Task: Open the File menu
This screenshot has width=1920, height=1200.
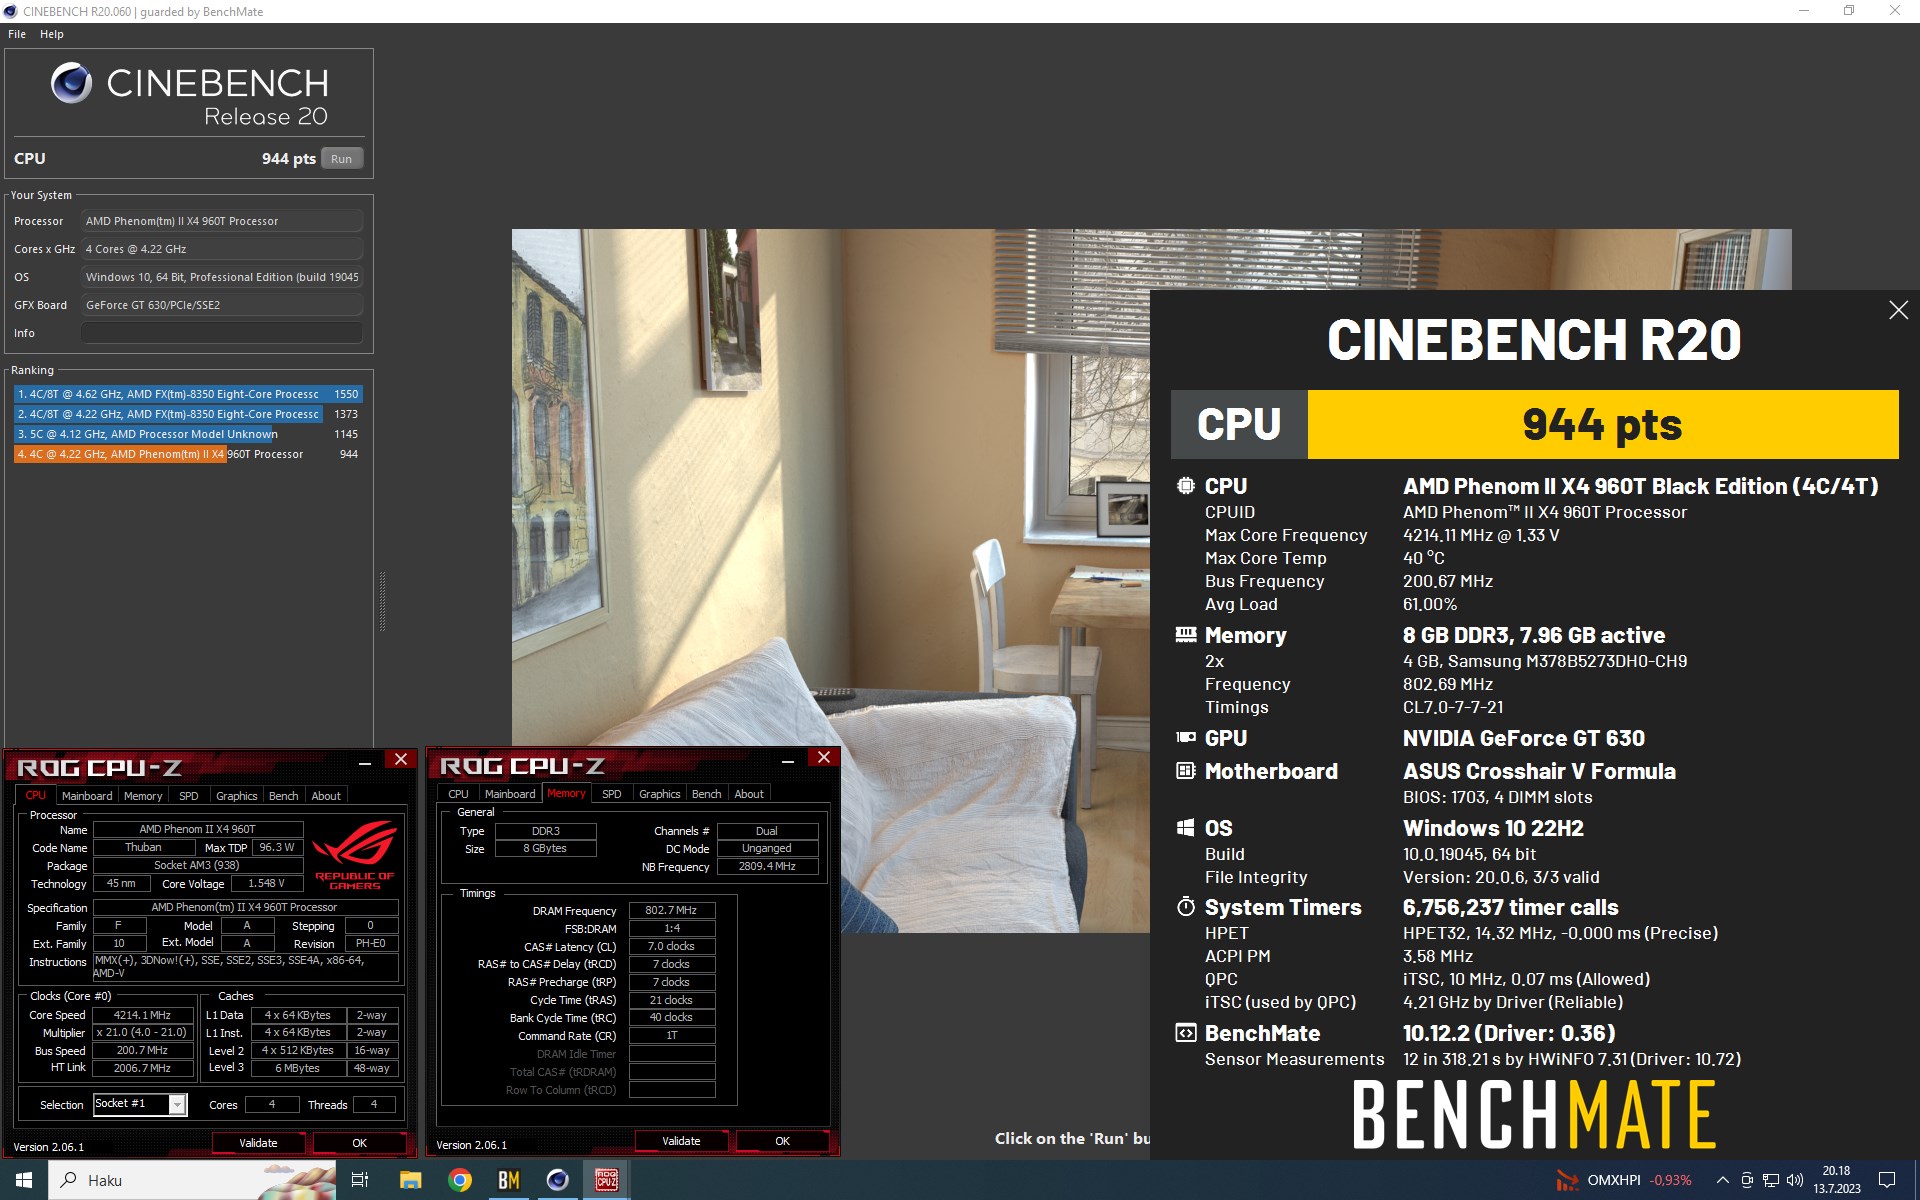Action: (17, 34)
